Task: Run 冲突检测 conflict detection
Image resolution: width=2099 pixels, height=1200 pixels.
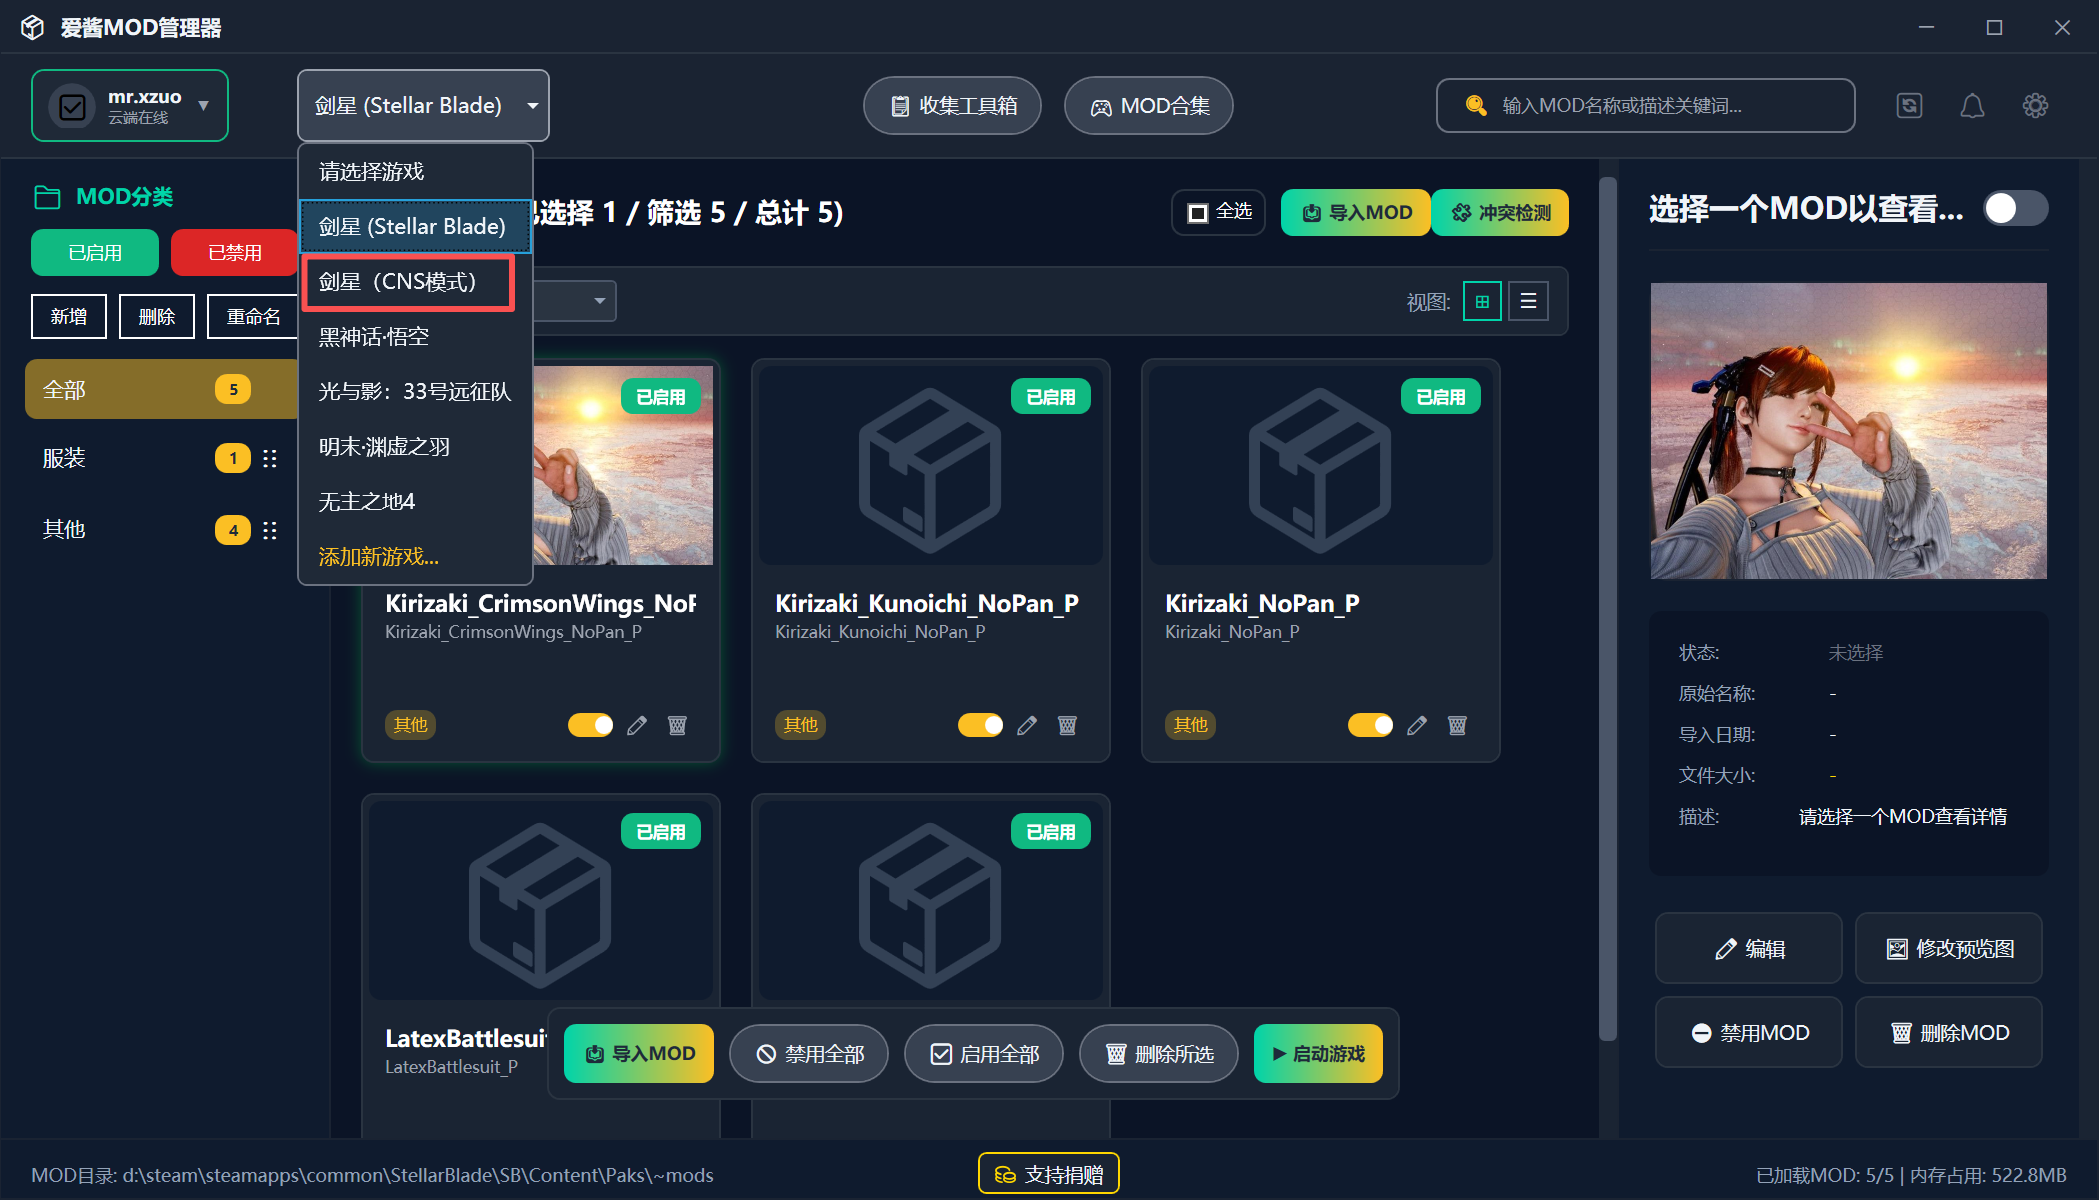Action: coord(1499,212)
